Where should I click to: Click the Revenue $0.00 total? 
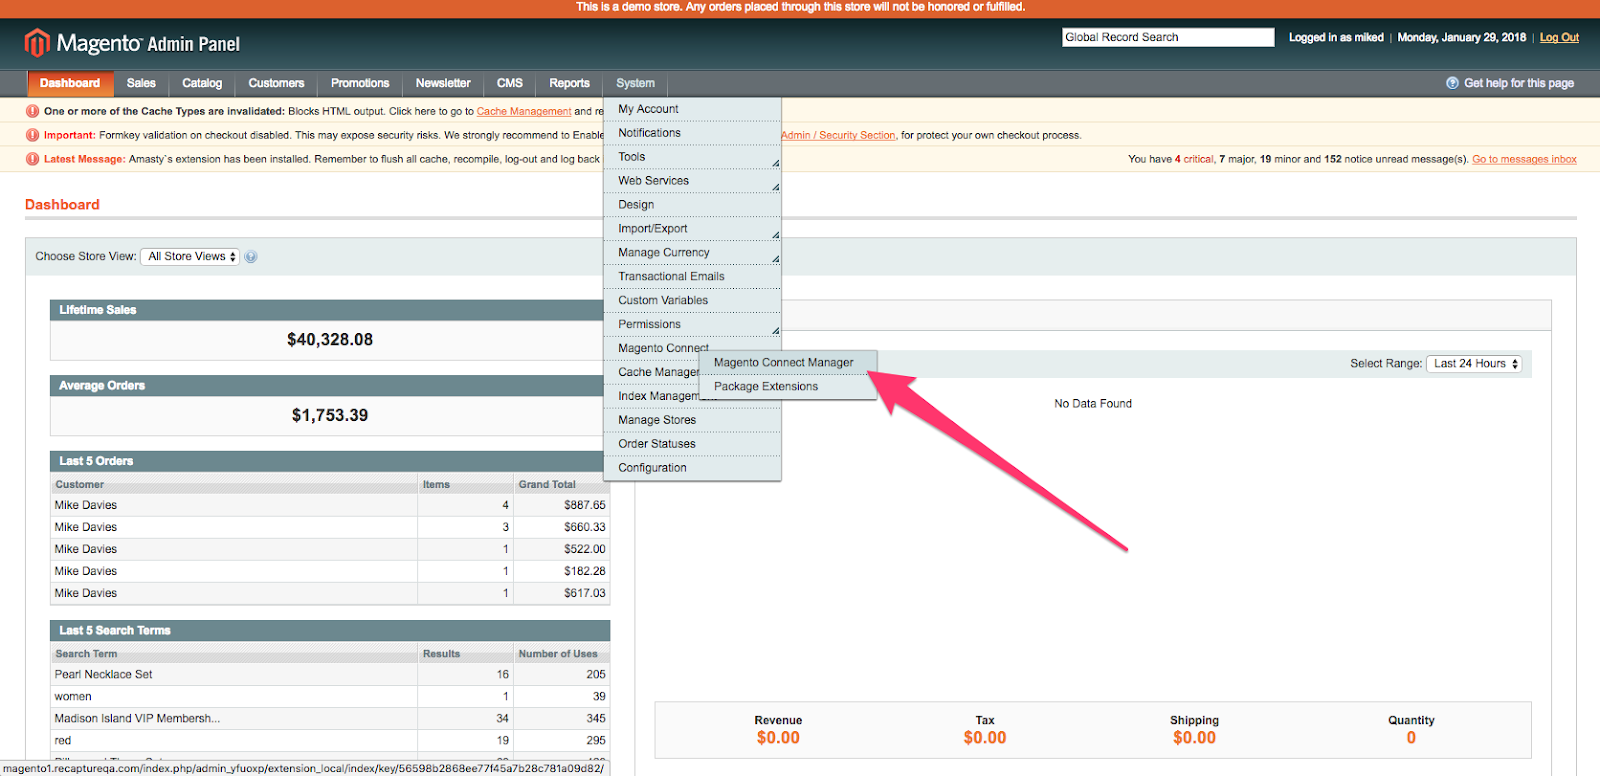click(778, 738)
